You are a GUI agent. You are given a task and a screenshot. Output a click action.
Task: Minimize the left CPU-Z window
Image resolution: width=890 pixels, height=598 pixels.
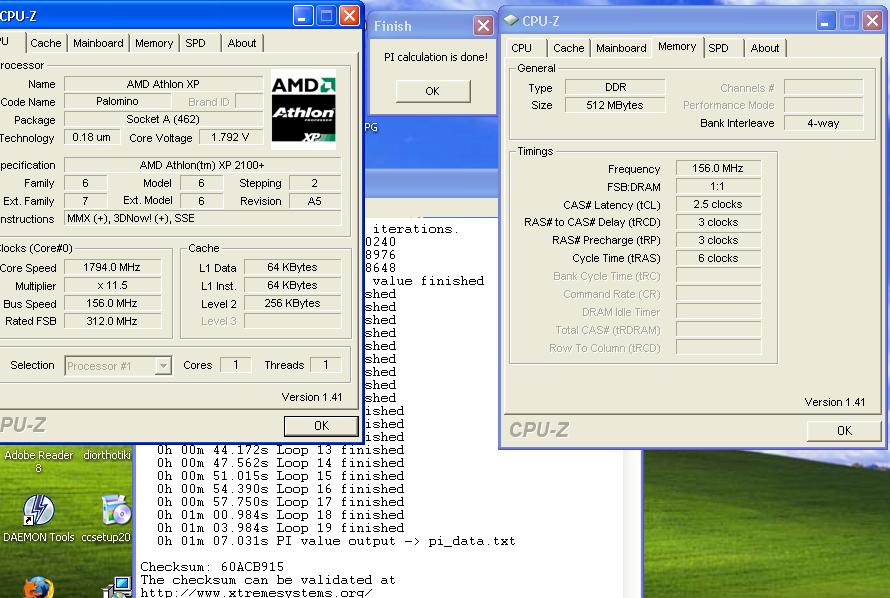pos(303,16)
